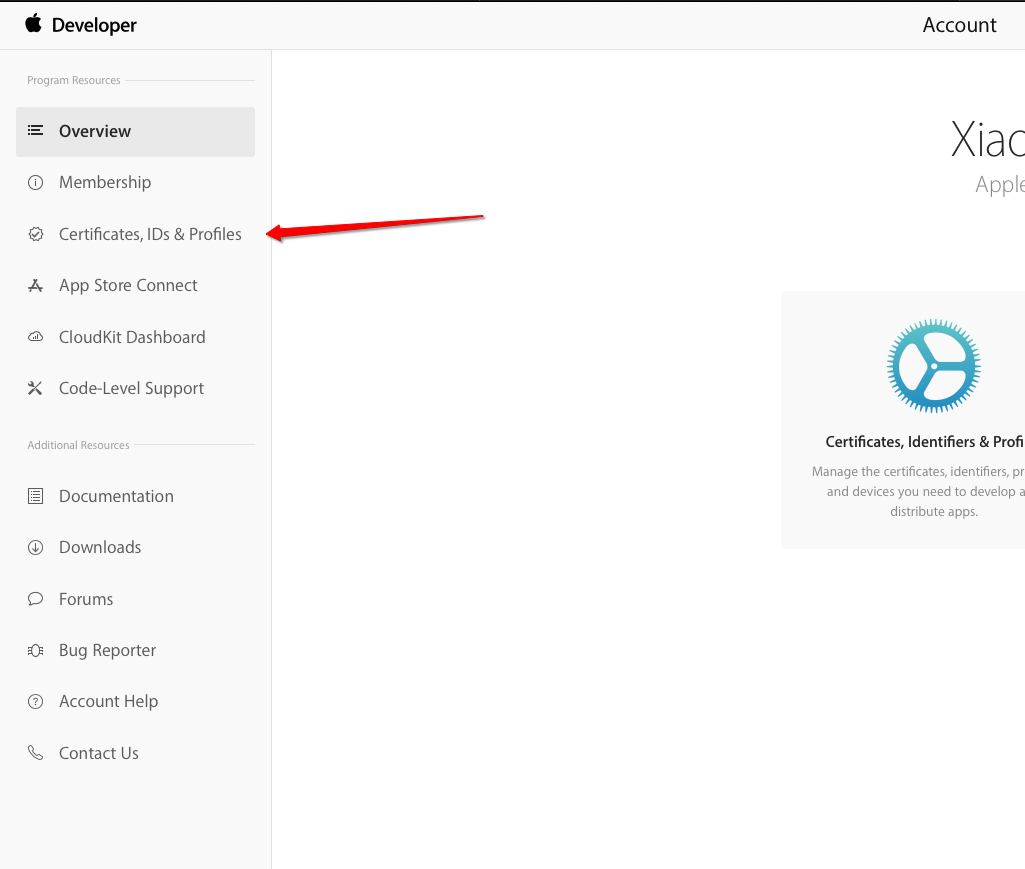Click the Overview list icon
The image size is (1025, 869).
click(x=35, y=131)
